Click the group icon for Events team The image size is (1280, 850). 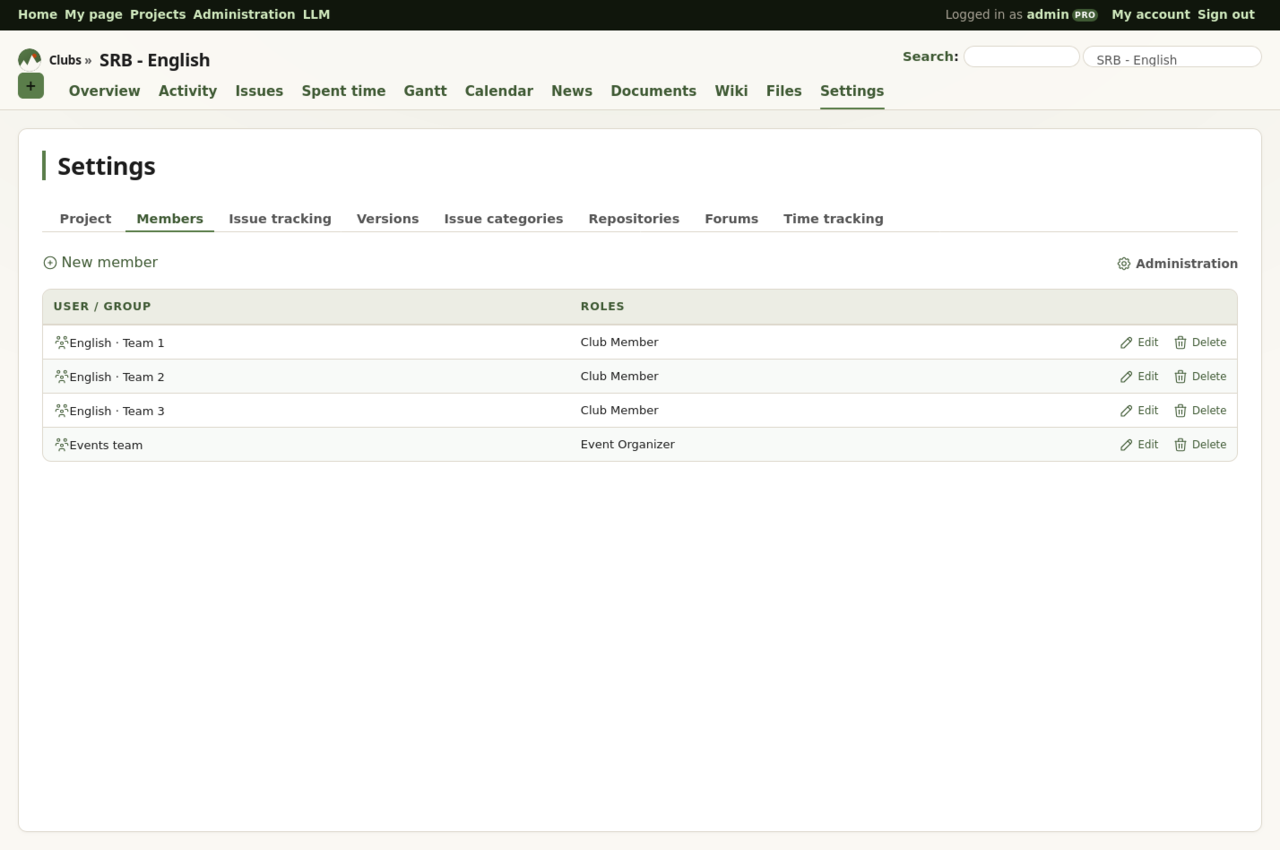point(61,444)
